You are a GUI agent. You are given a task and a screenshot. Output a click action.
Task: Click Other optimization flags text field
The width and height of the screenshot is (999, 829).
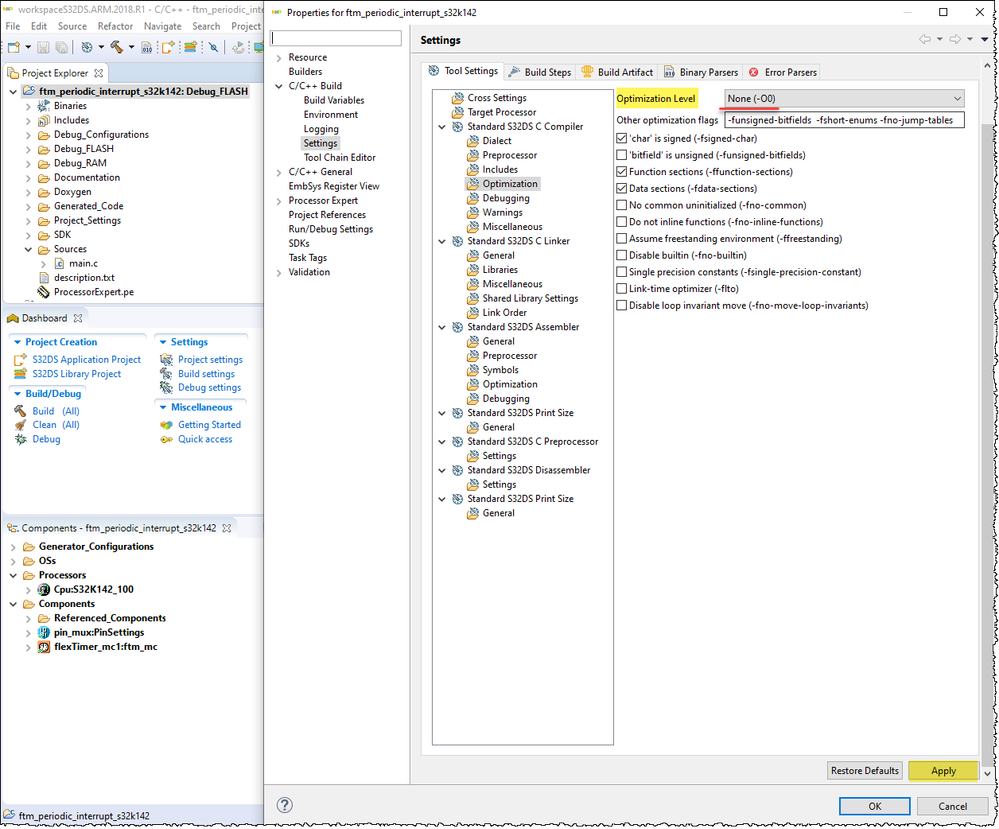pos(844,120)
